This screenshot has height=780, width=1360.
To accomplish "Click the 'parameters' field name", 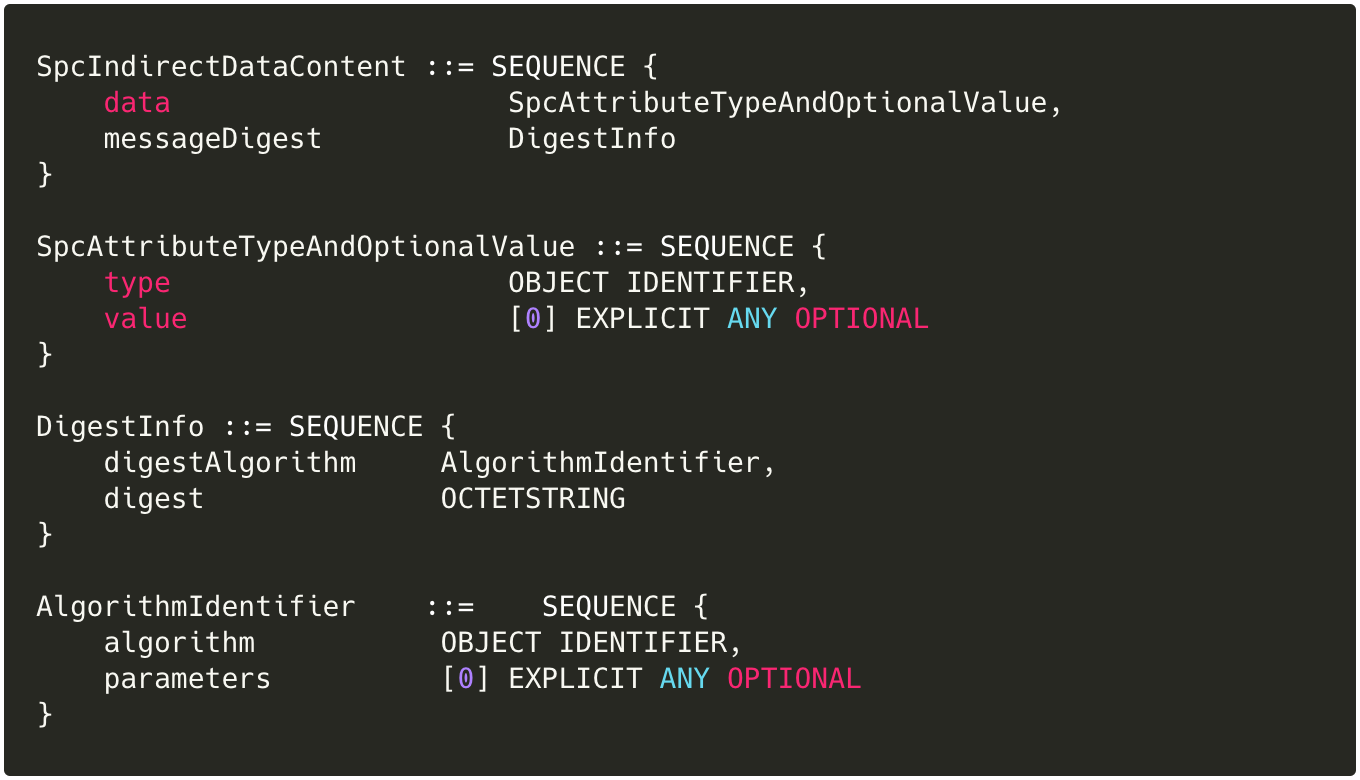I will (x=187, y=679).
